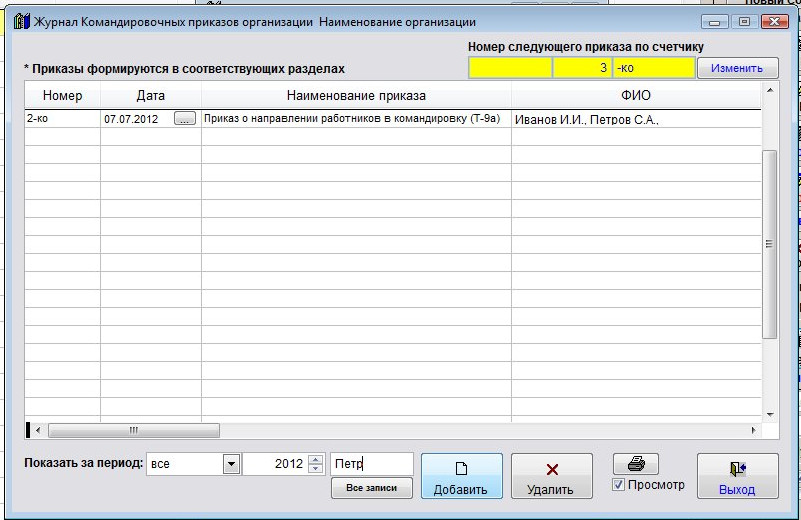This screenshot has width=801, height=520.
Task: Click the counter suffix field '-ко'
Action: 654,68
